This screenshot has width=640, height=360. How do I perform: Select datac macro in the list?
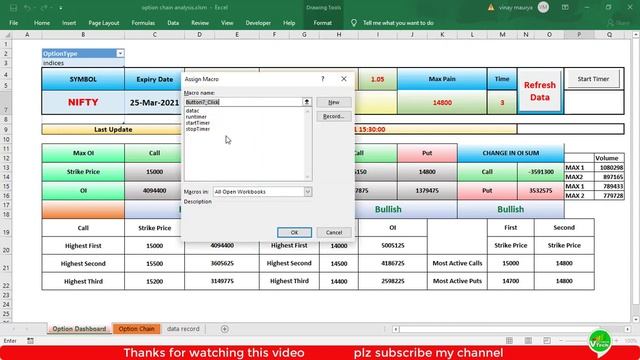pyautogui.click(x=193, y=111)
